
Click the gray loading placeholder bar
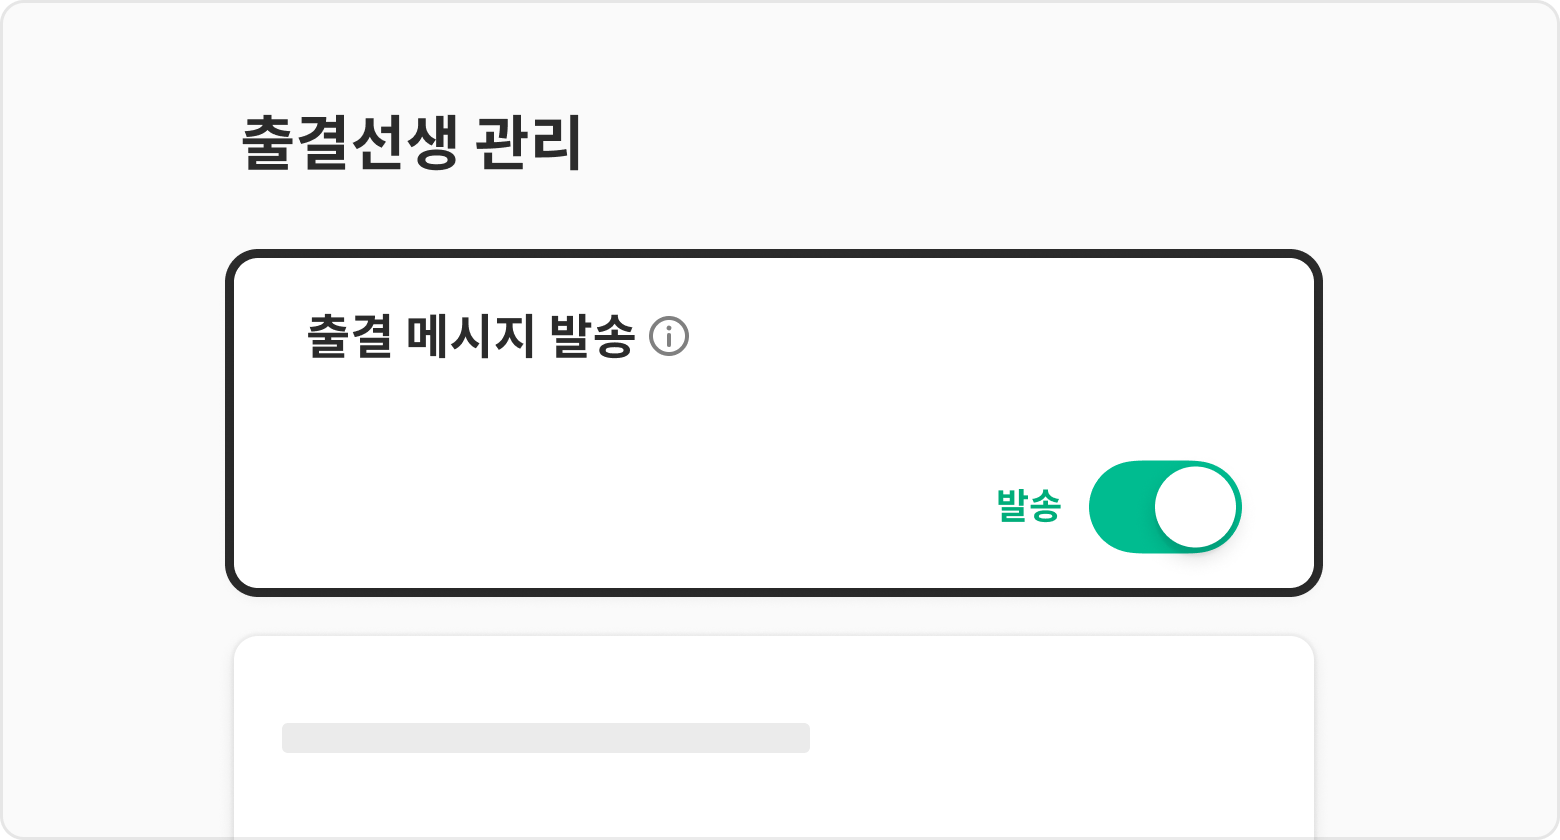(546, 738)
